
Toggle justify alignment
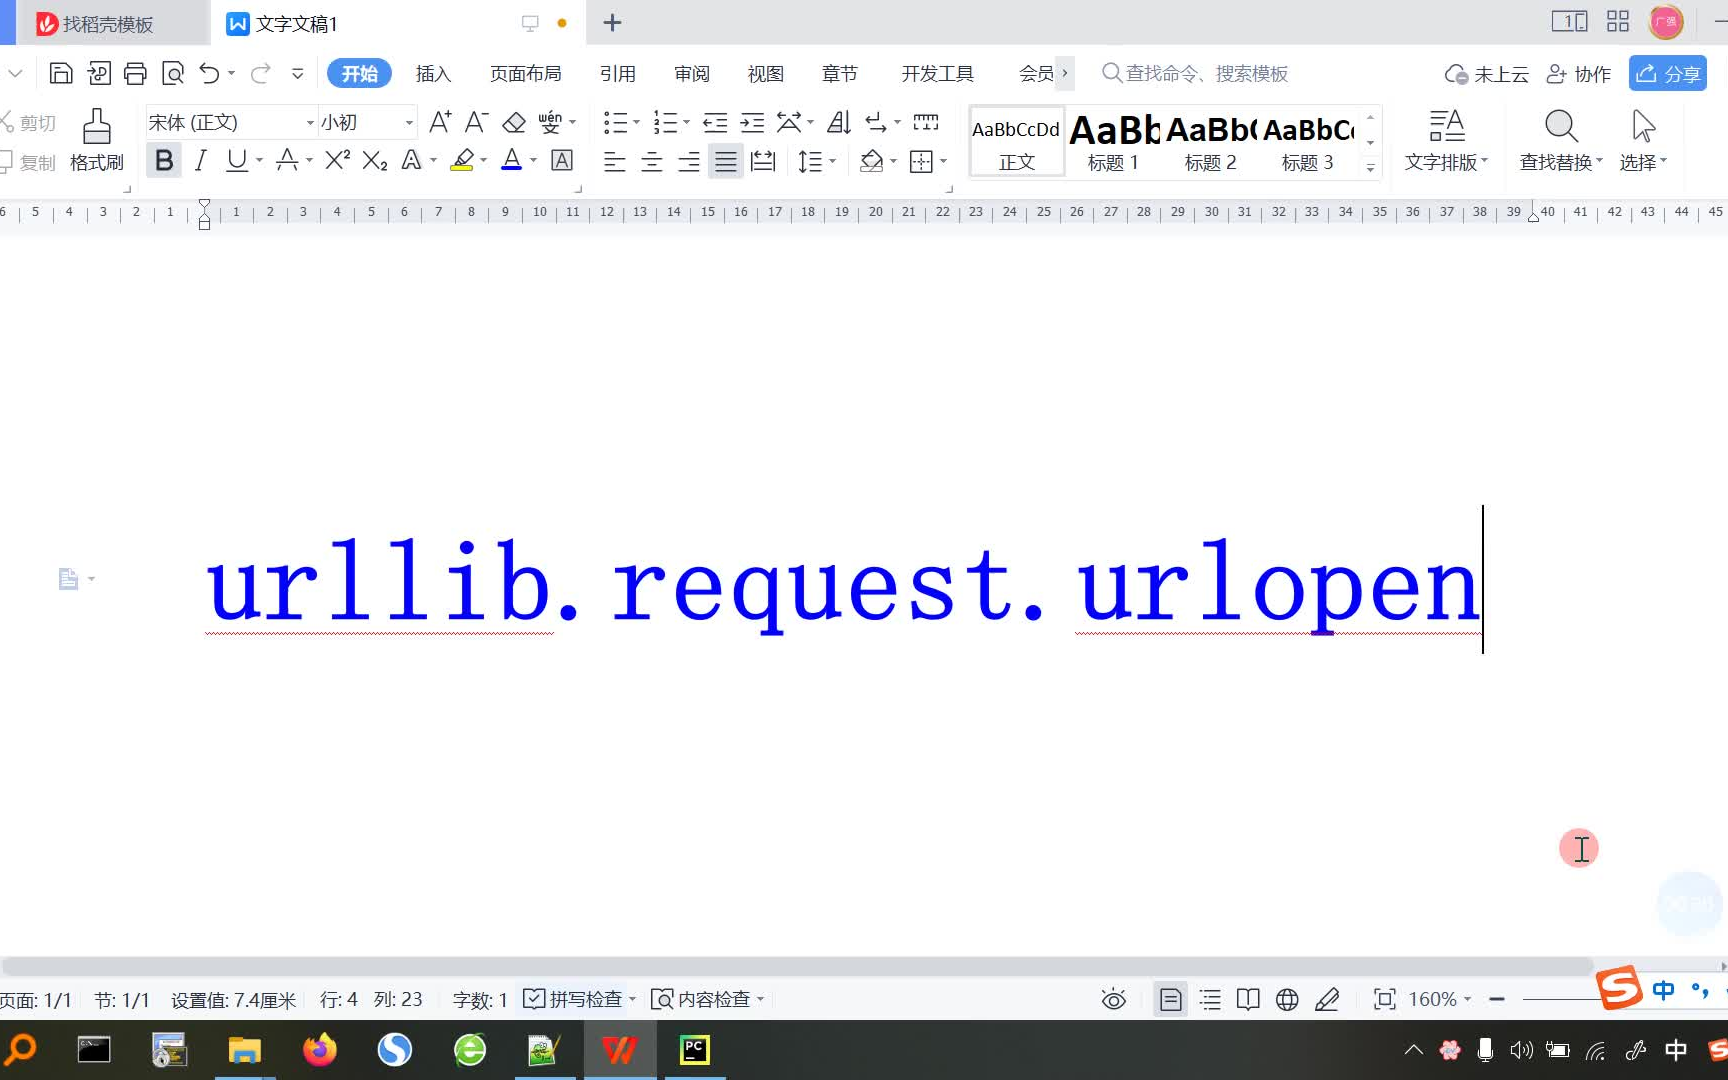726,161
